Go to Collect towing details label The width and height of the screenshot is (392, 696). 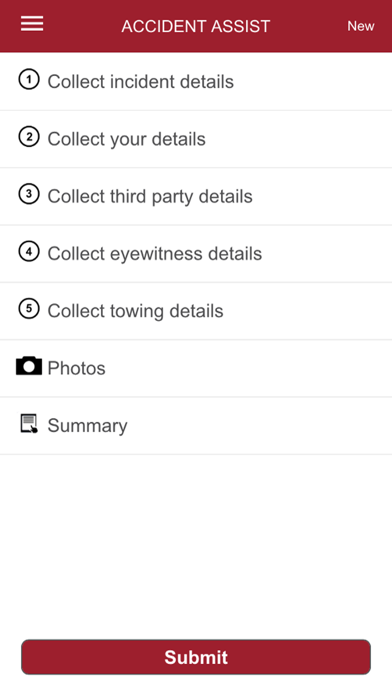[x=135, y=311]
